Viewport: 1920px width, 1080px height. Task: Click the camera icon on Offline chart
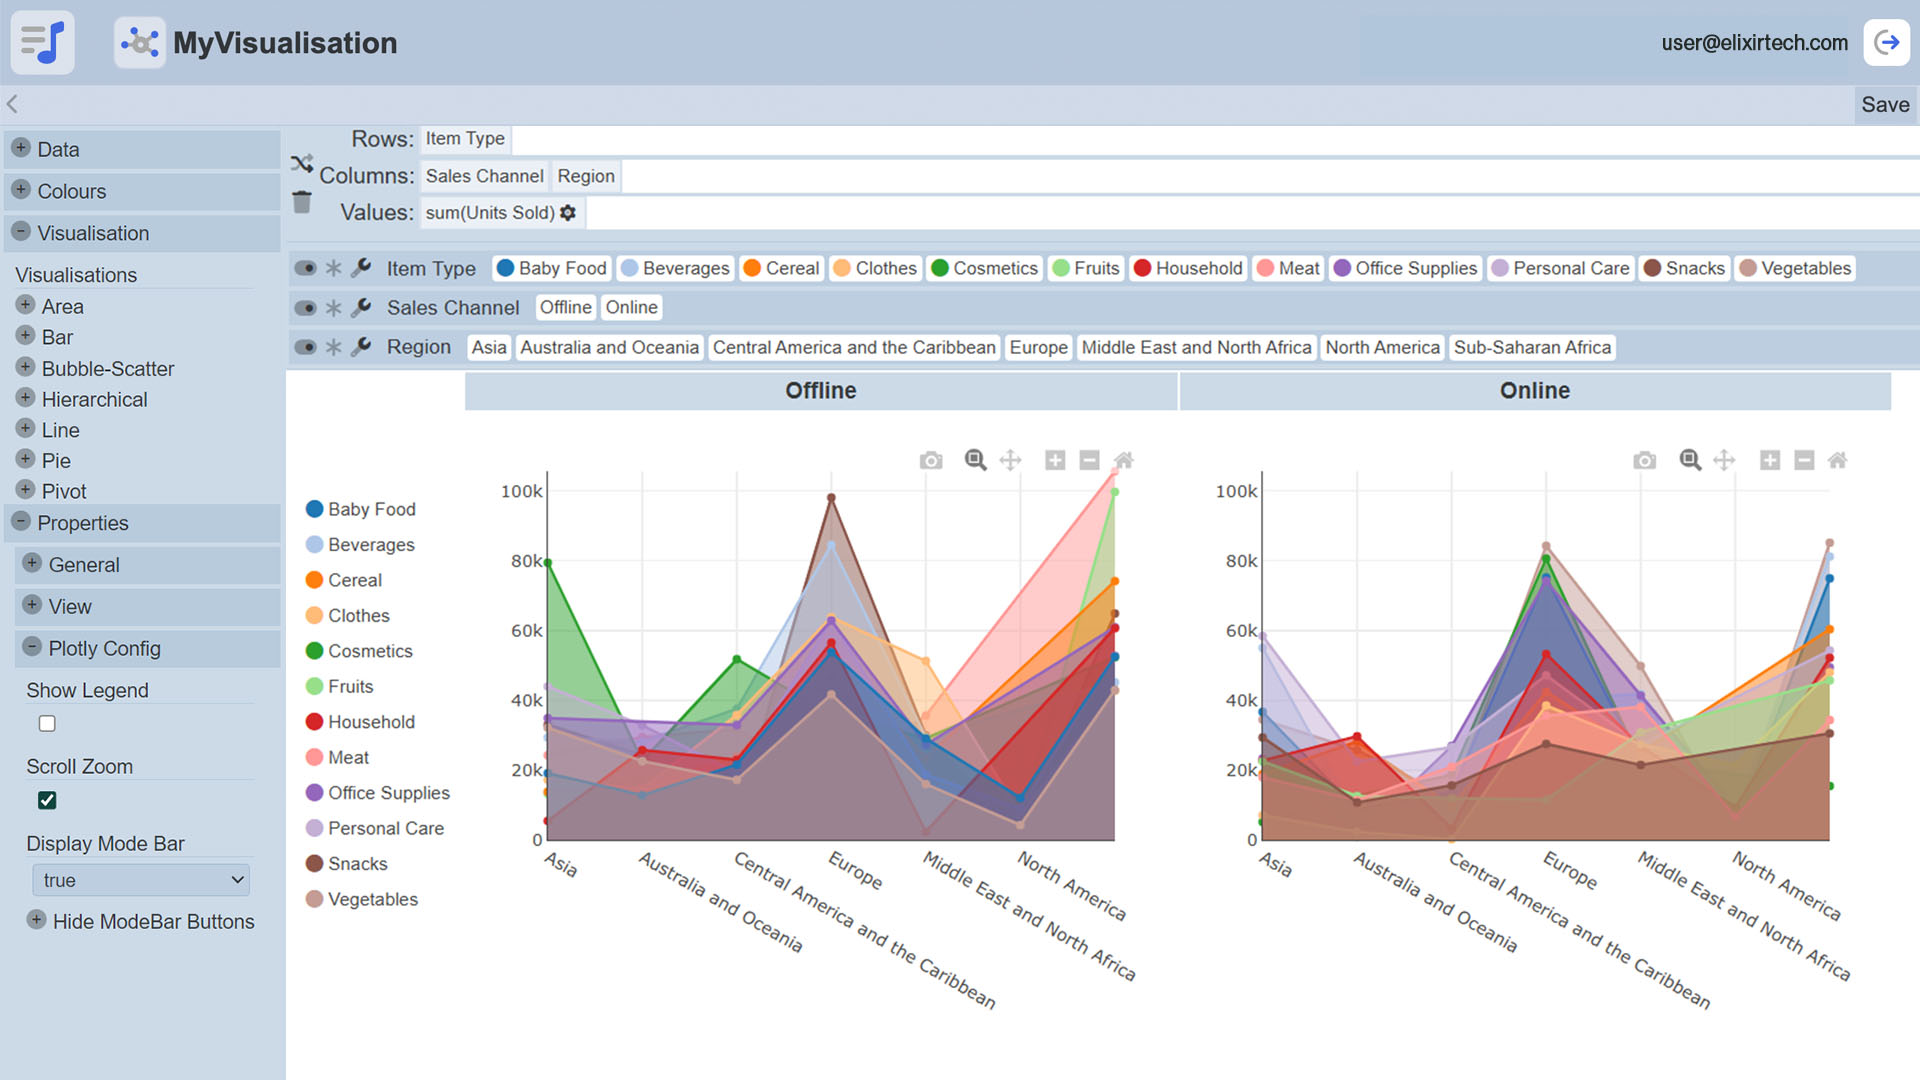point(930,460)
